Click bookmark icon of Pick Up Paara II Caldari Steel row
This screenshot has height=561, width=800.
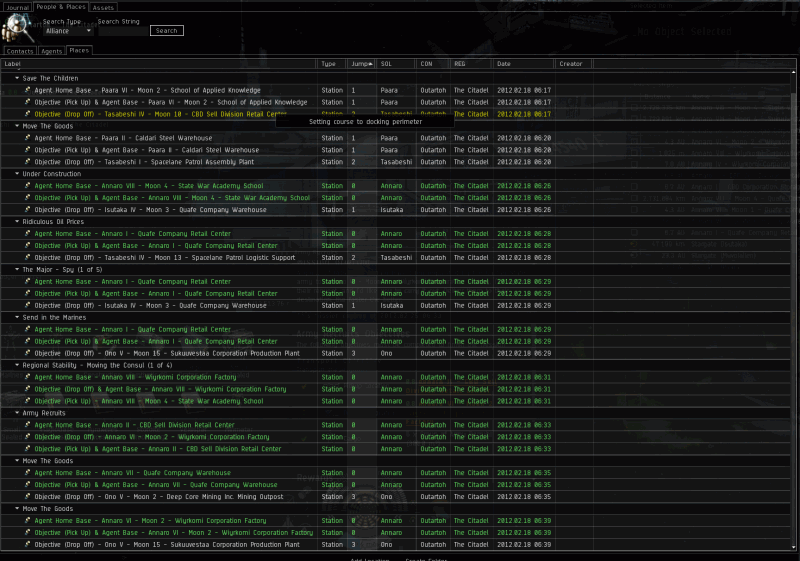coord(28,150)
